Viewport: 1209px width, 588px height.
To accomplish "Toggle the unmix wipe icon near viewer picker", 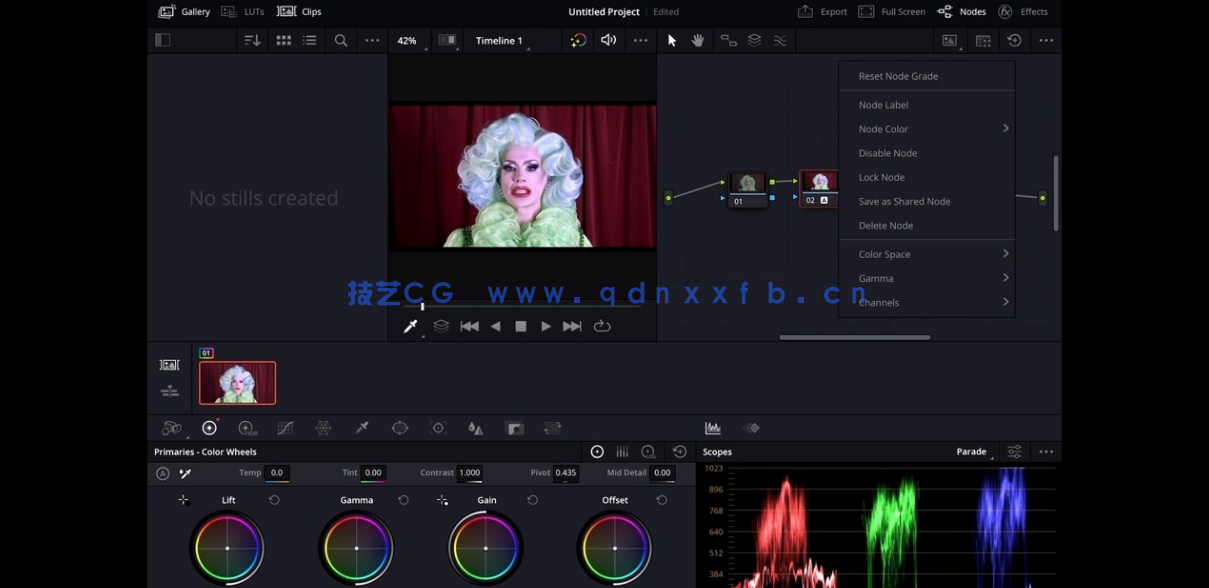I will (x=440, y=325).
